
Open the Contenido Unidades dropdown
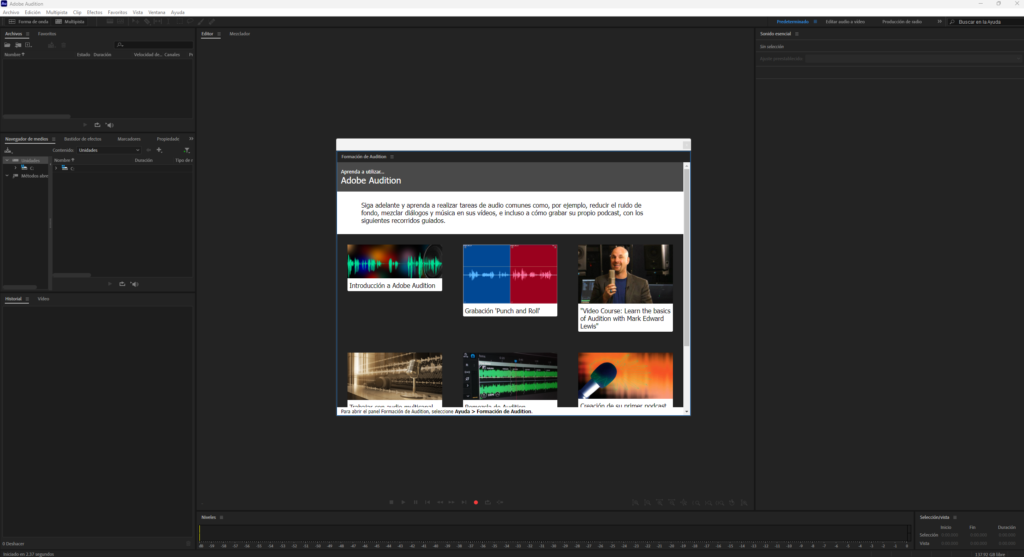[x=108, y=150]
